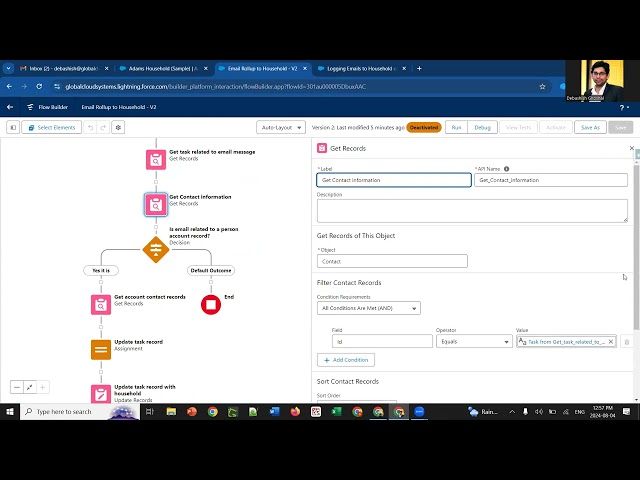
Task: Click the Redo arrow icon
Action: pyautogui.click(x=103, y=127)
